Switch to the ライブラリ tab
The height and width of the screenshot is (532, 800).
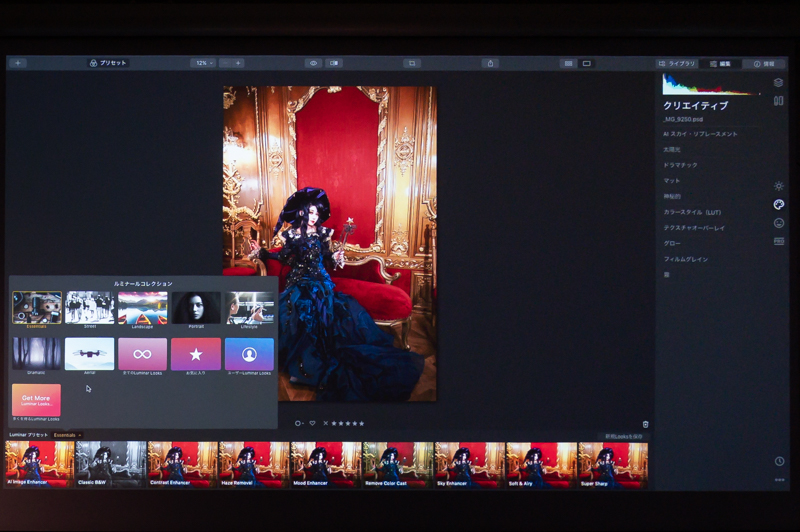pyautogui.click(x=677, y=64)
